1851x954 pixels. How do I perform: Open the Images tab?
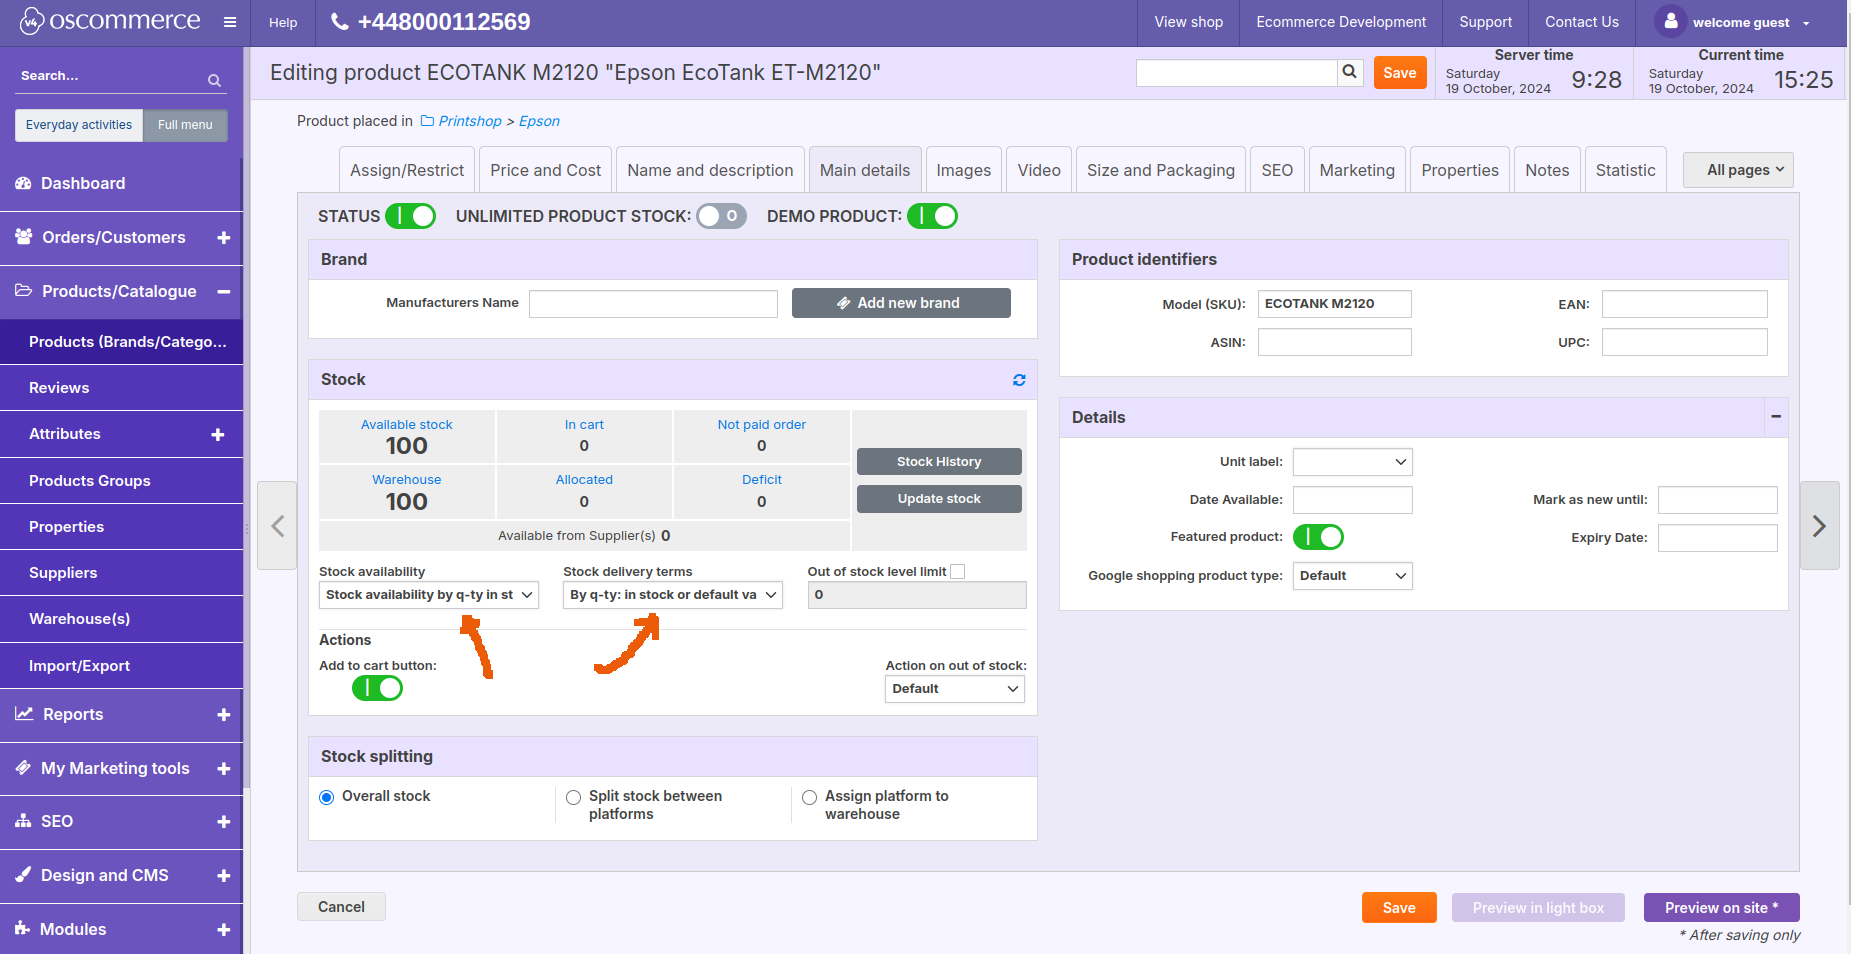coord(964,170)
